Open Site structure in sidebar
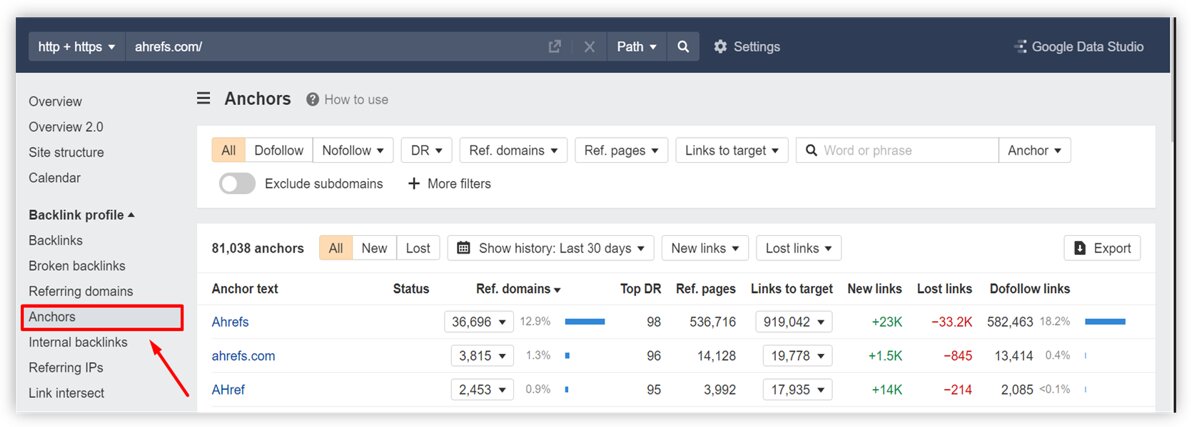Viewport: 1191px width, 427px height. click(x=66, y=152)
